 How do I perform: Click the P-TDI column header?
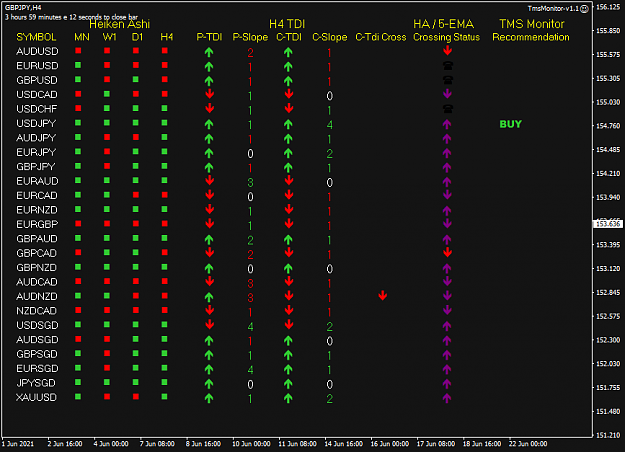(209, 37)
